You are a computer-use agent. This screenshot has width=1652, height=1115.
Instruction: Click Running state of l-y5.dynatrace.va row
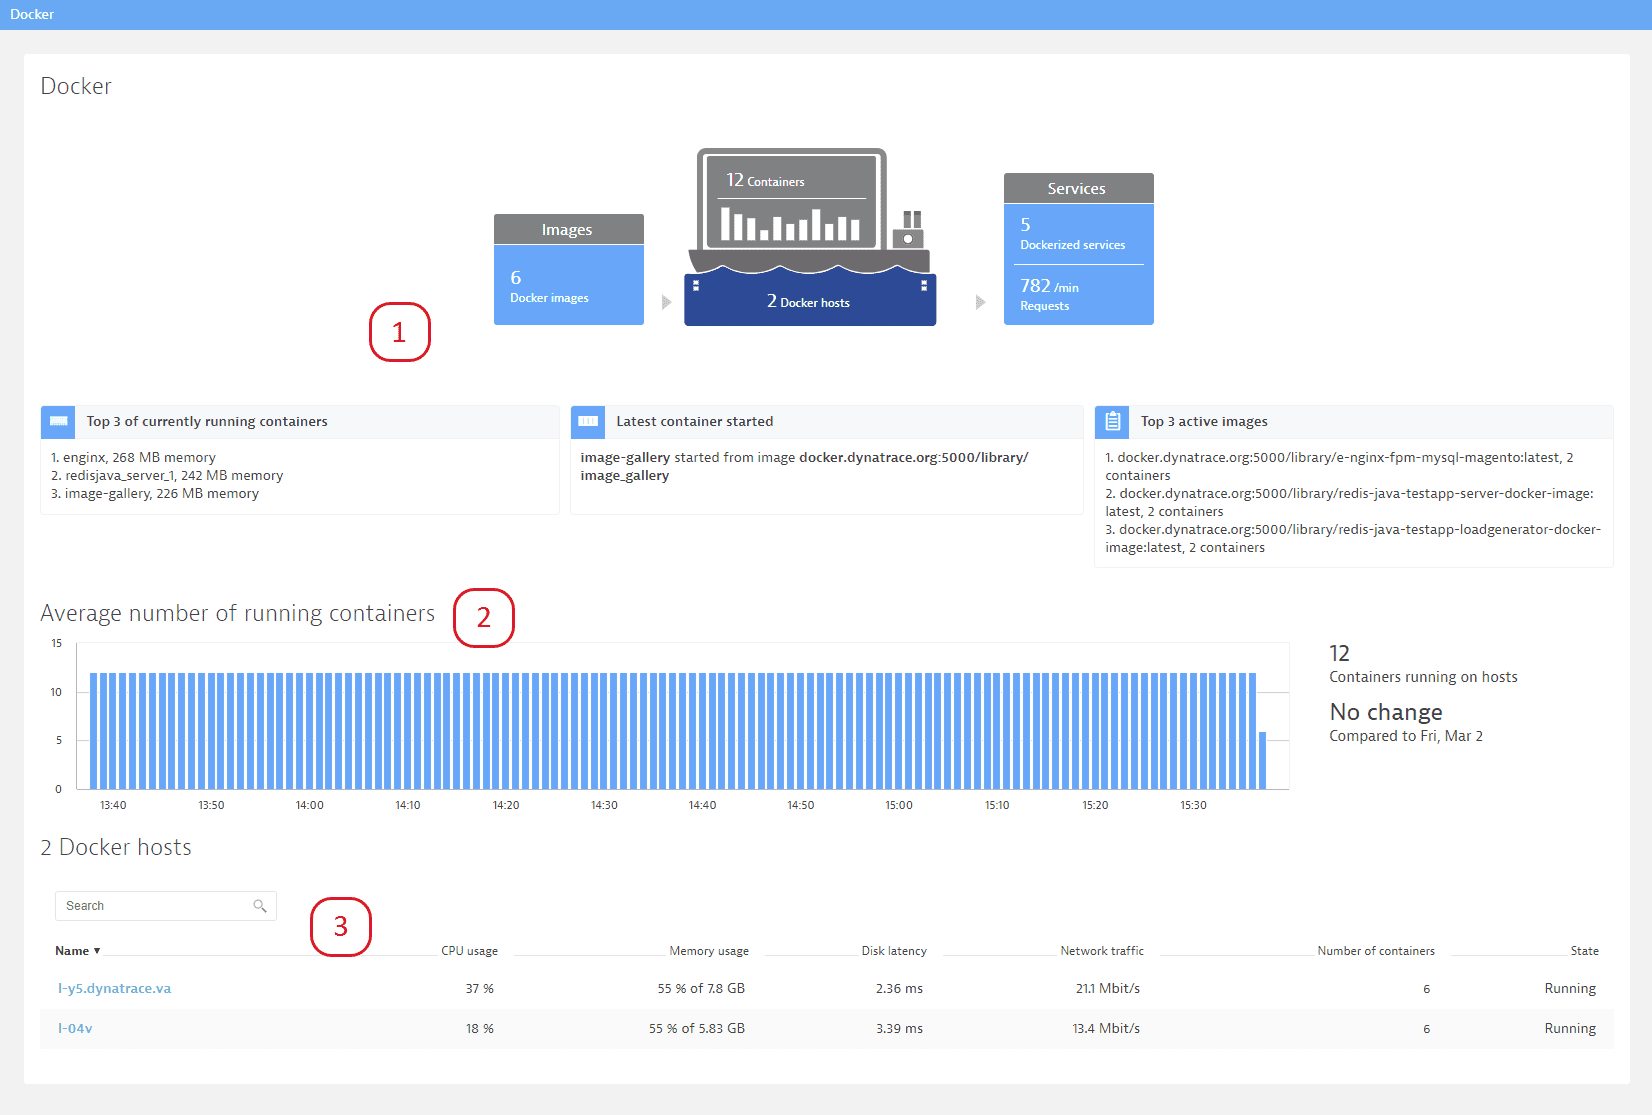pyautogui.click(x=1570, y=988)
